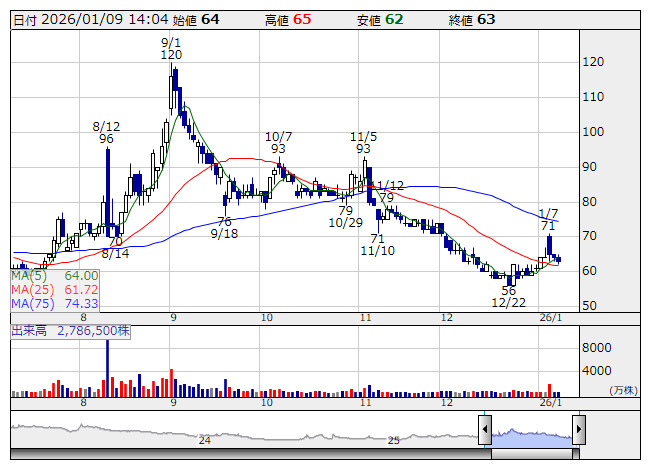
Task: Click the MA(5) legend entry
Action: pos(55,275)
